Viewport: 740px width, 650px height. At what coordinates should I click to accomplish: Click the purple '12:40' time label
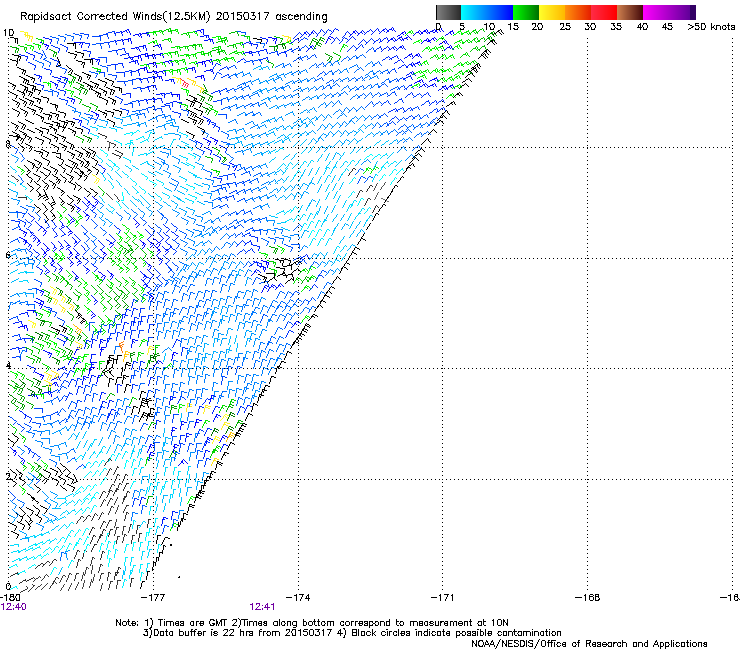14,607
